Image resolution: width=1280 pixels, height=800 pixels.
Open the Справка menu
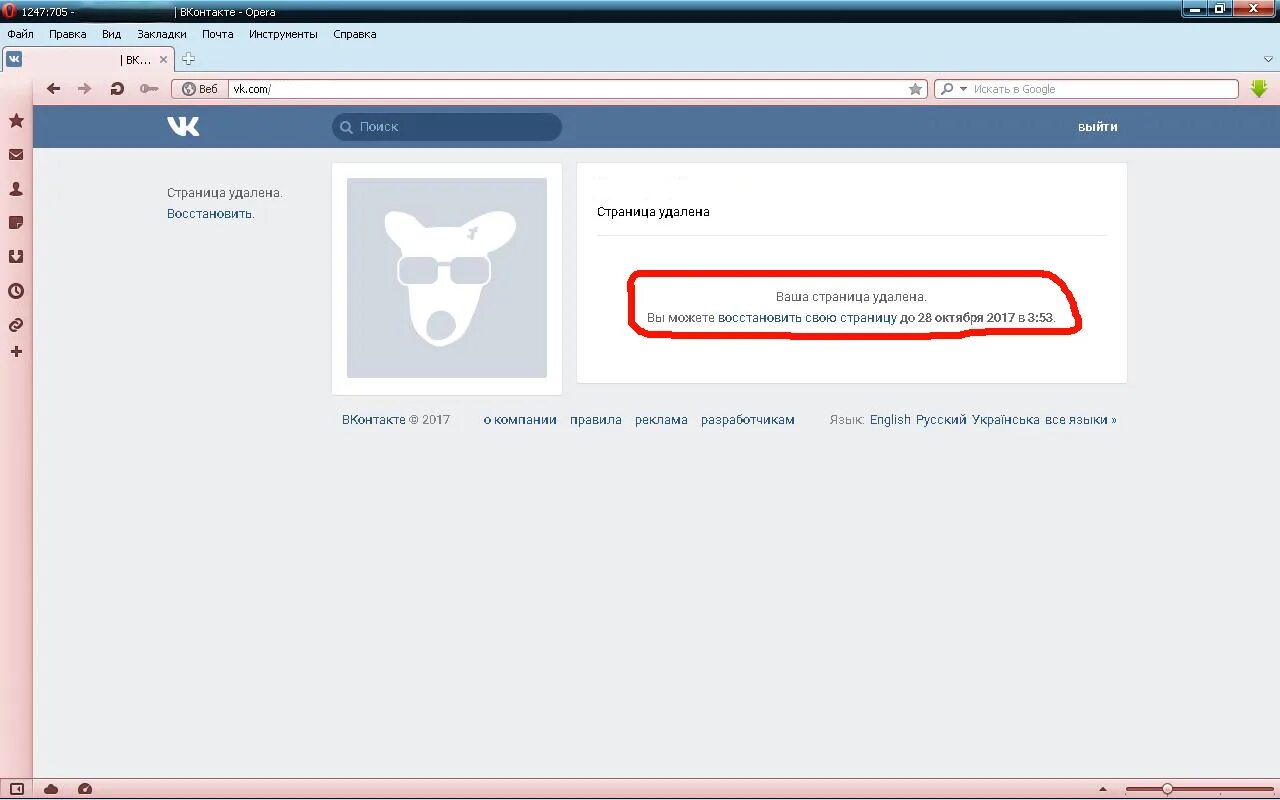click(x=355, y=34)
